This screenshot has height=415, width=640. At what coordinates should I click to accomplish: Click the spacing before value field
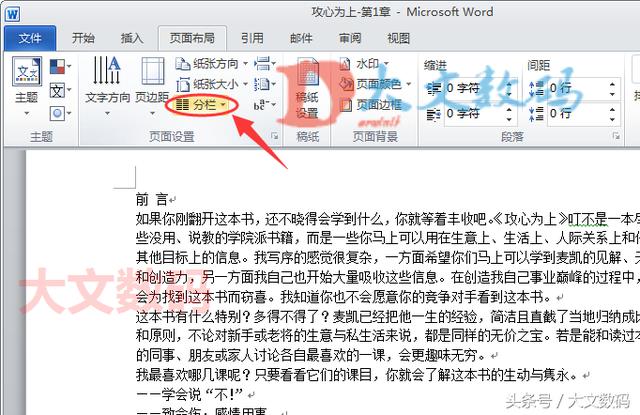[576, 88]
